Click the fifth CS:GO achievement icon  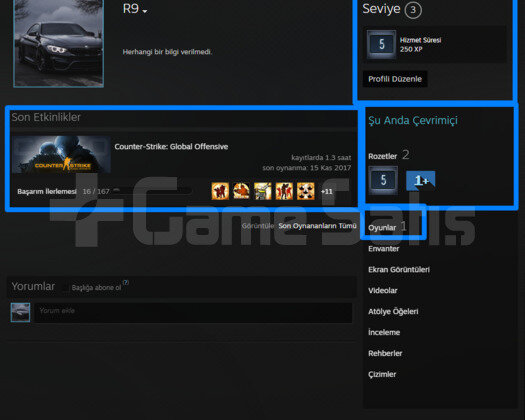point(306,191)
